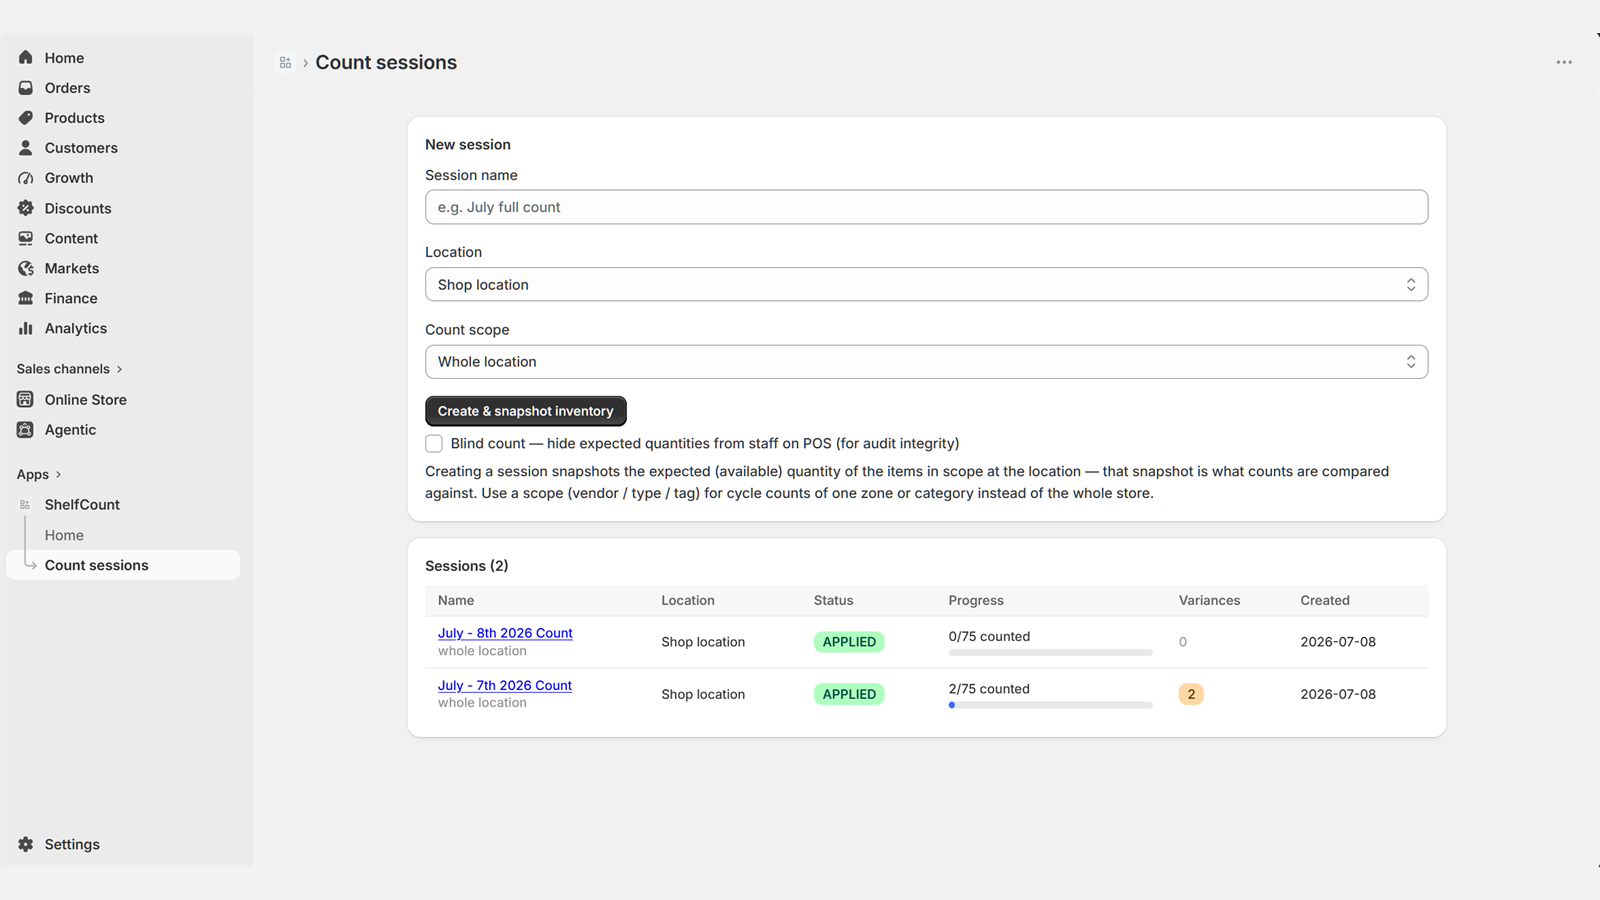Image resolution: width=1600 pixels, height=900 pixels.
Task: Click the Customers person icon
Action: coord(26,148)
